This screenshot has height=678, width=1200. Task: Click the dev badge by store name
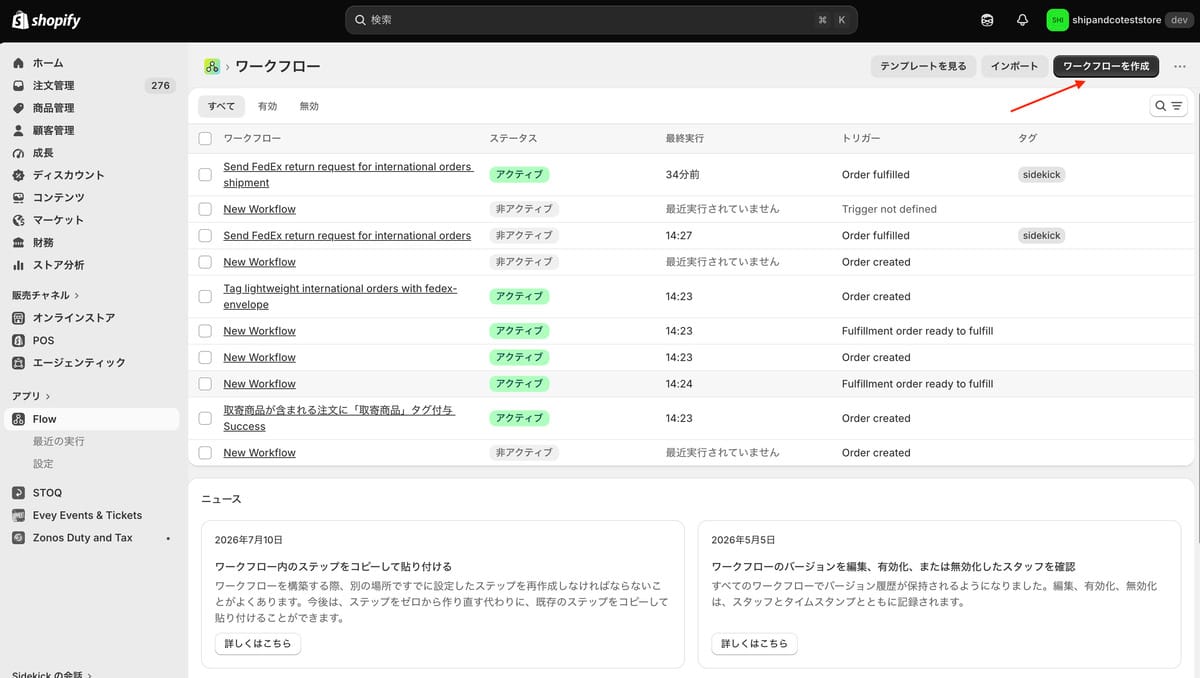coord(1177,20)
